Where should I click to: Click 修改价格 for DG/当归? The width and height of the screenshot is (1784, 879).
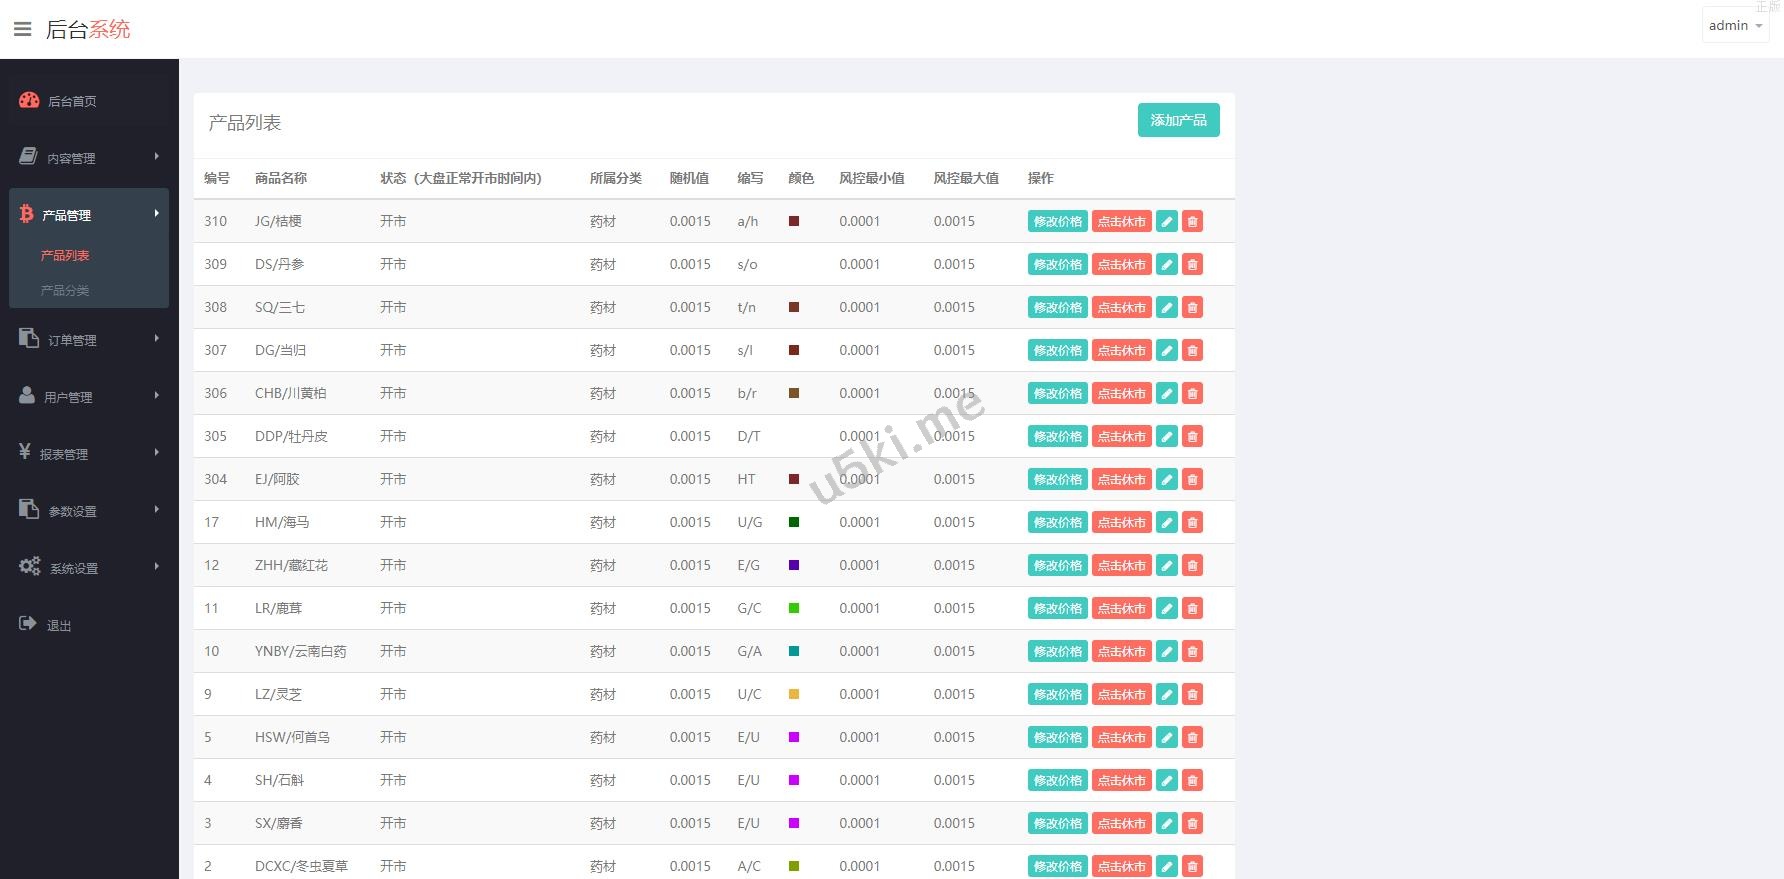(x=1057, y=350)
